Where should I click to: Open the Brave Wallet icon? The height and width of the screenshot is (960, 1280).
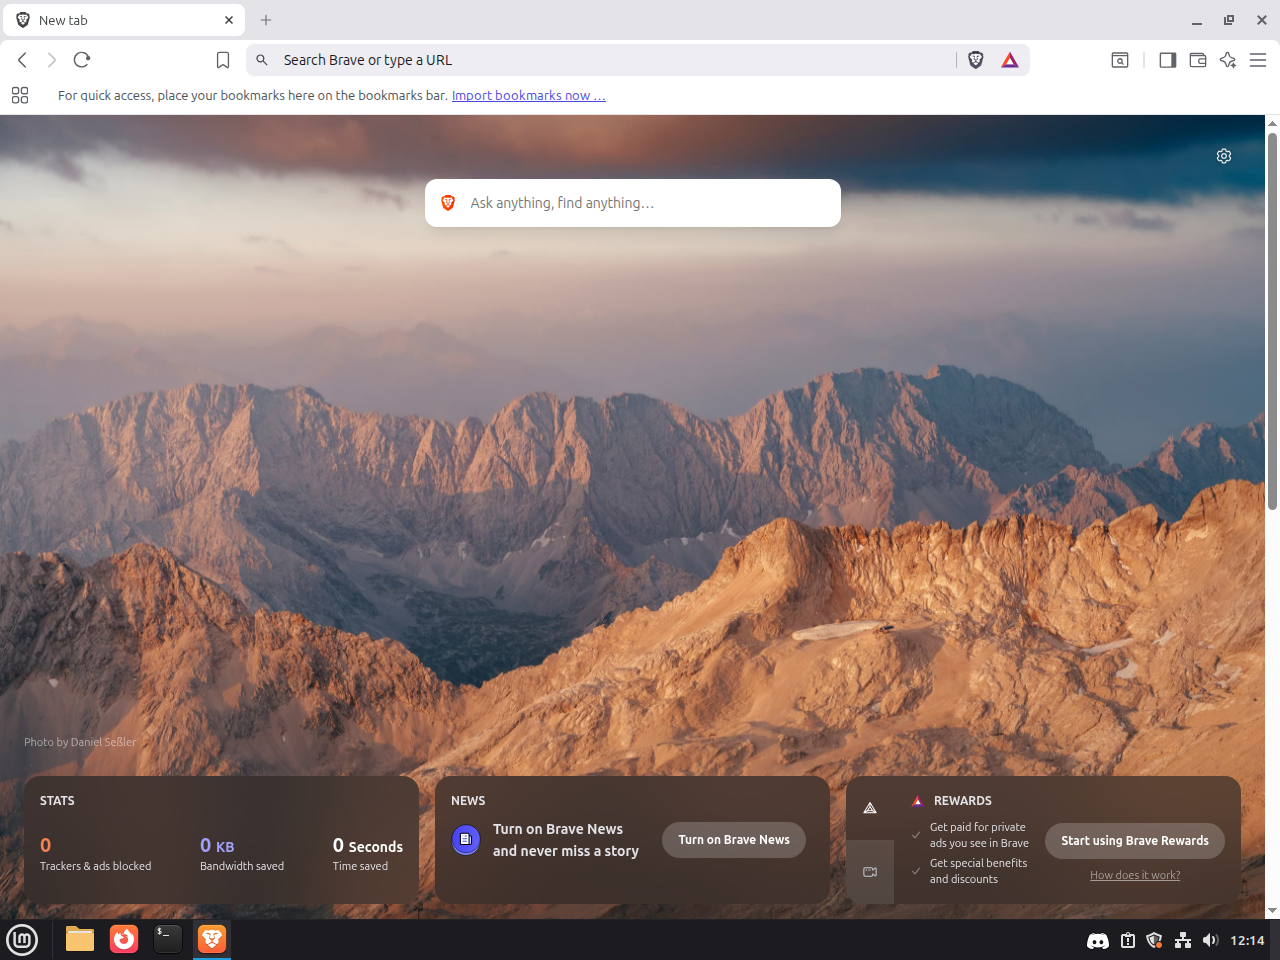tap(1197, 60)
